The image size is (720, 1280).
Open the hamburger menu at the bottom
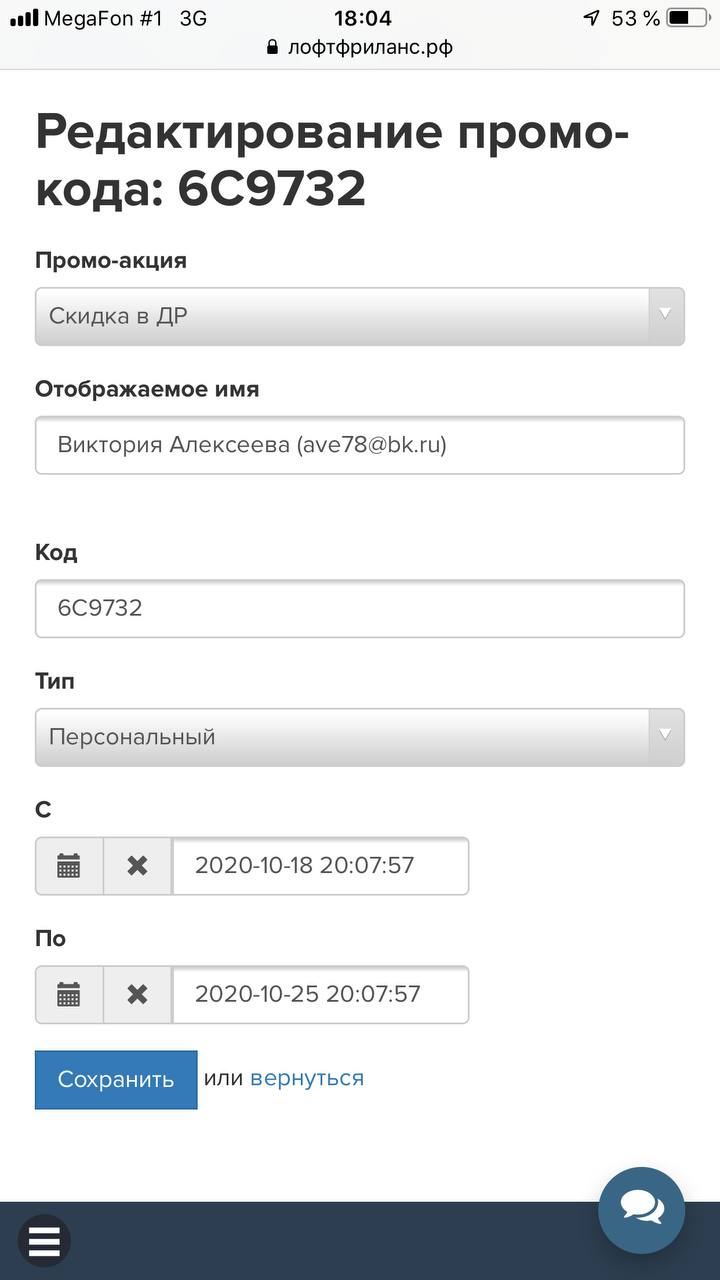coord(44,1241)
